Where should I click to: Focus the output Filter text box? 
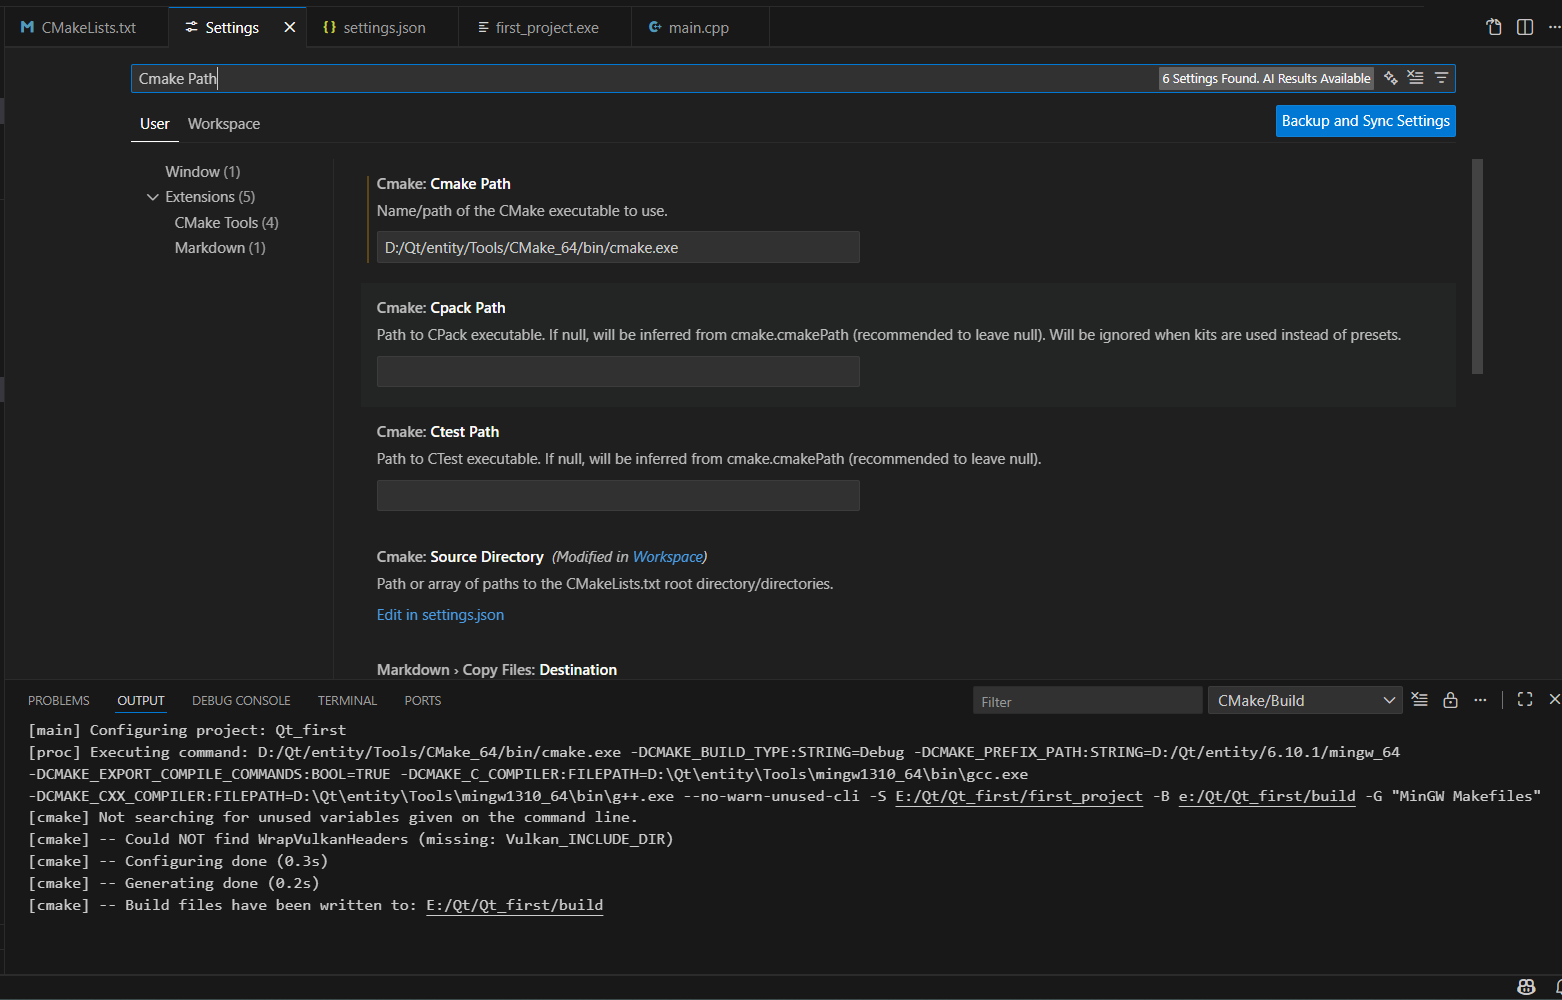[1087, 701]
